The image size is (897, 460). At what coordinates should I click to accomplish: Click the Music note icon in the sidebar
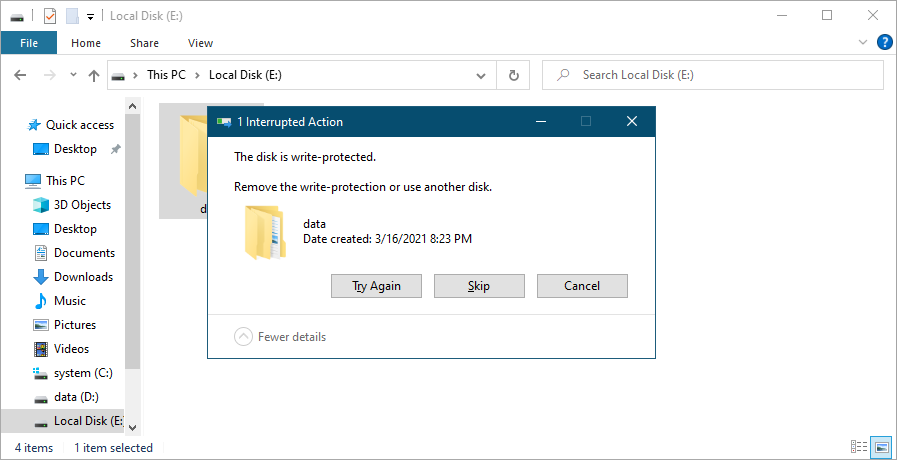[41, 301]
